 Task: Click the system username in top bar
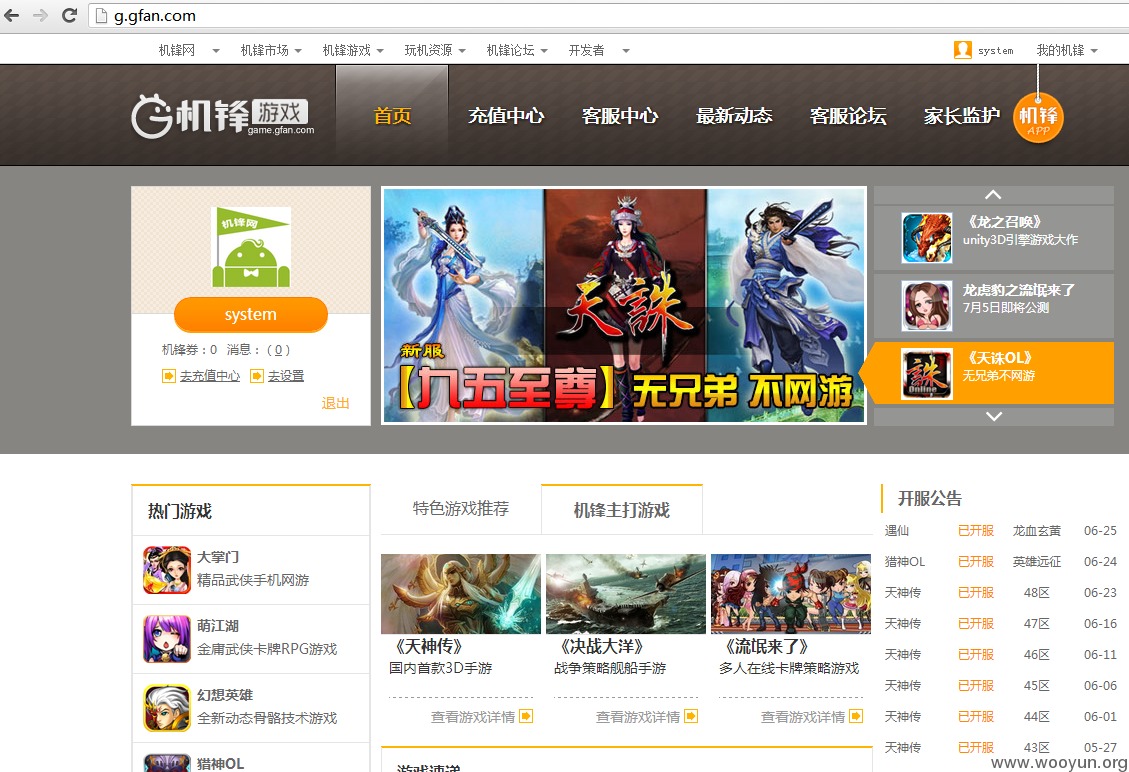tap(995, 50)
